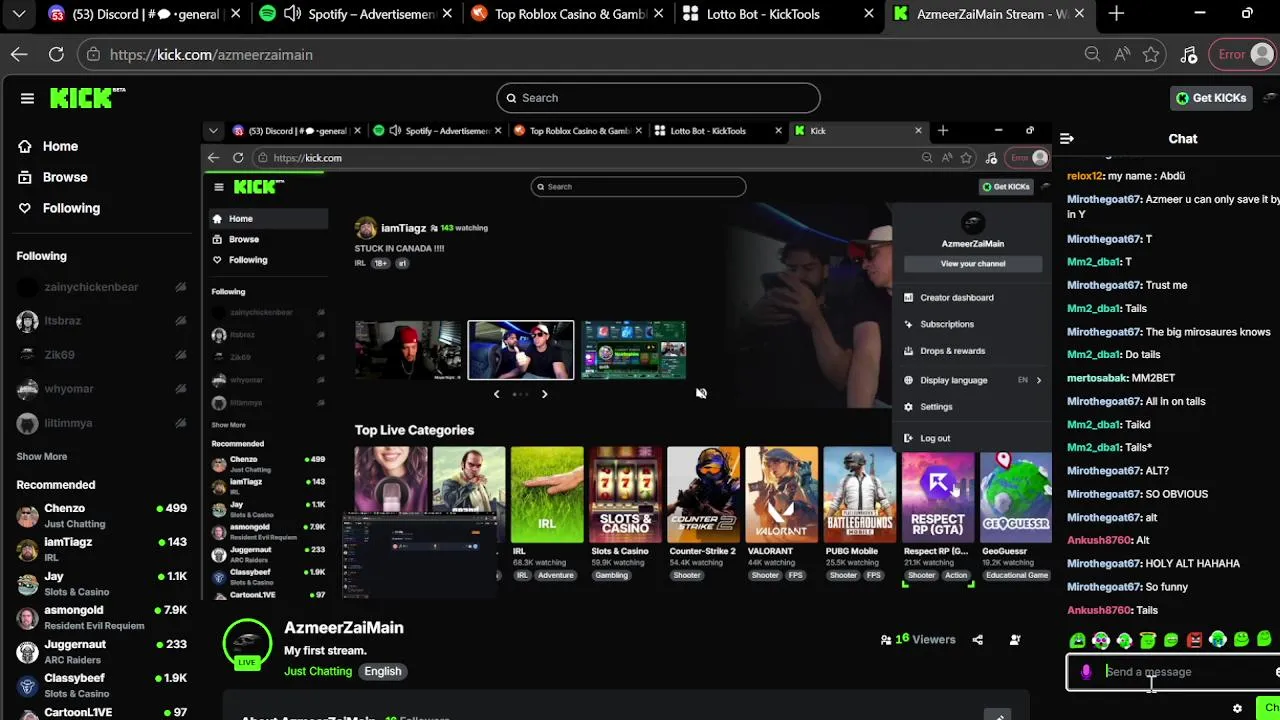Pick the red angry emote above the message box
The image size is (1280, 720).
click(x=1194, y=640)
